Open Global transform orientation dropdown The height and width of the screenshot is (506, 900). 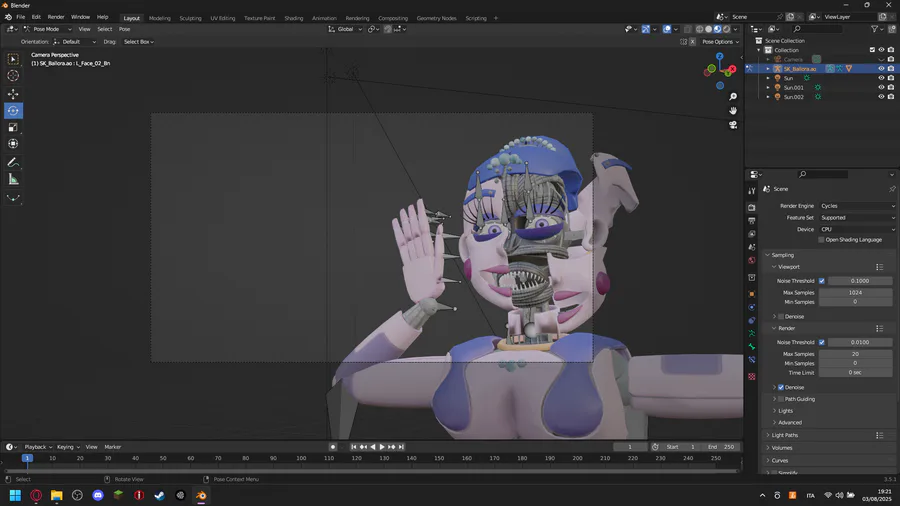(x=345, y=29)
